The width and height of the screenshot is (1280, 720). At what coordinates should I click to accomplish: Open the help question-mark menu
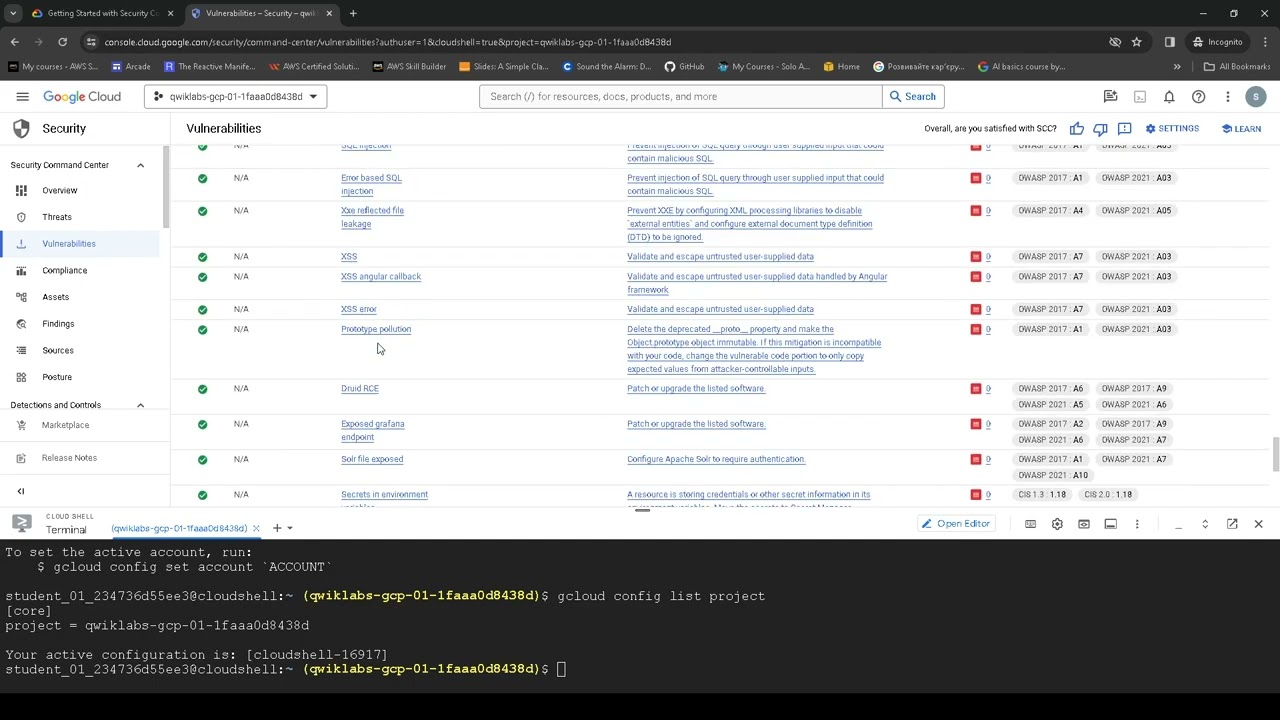coord(1198,97)
